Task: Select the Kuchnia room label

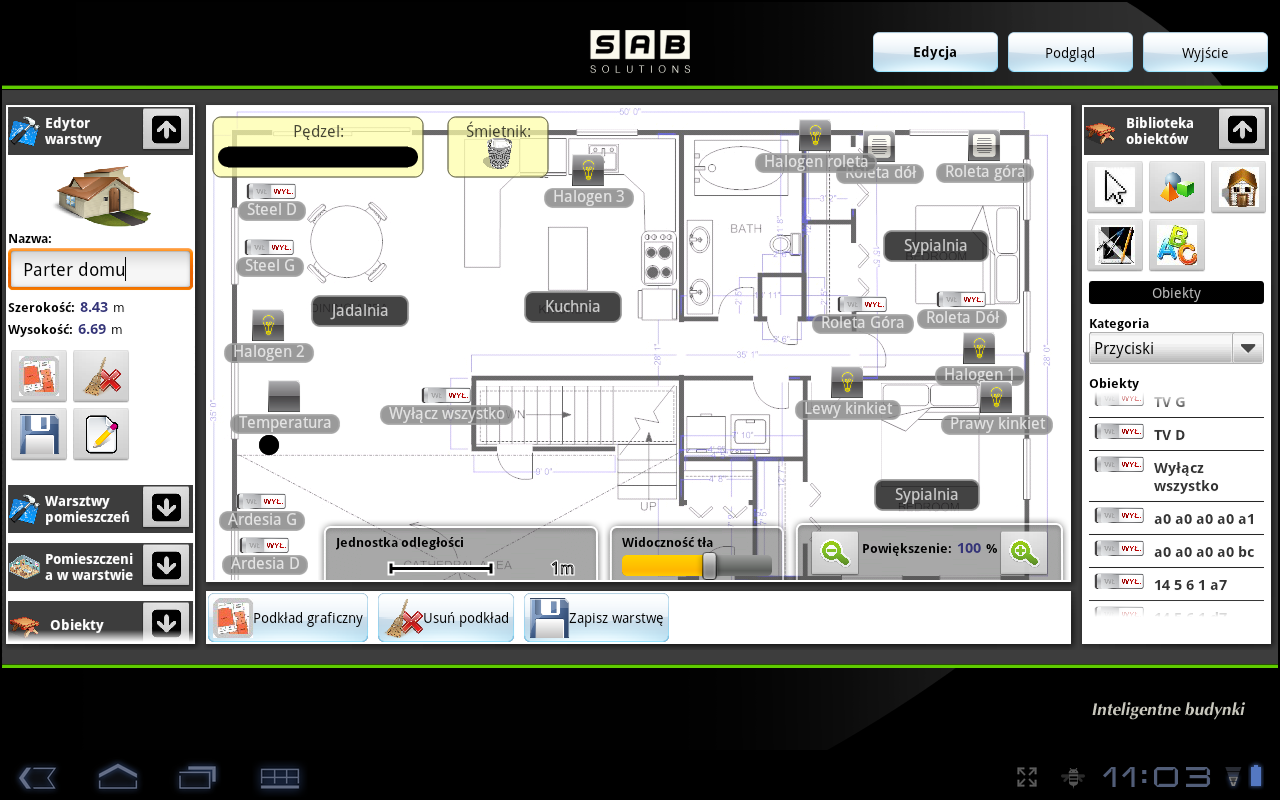Action: tap(573, 307)
